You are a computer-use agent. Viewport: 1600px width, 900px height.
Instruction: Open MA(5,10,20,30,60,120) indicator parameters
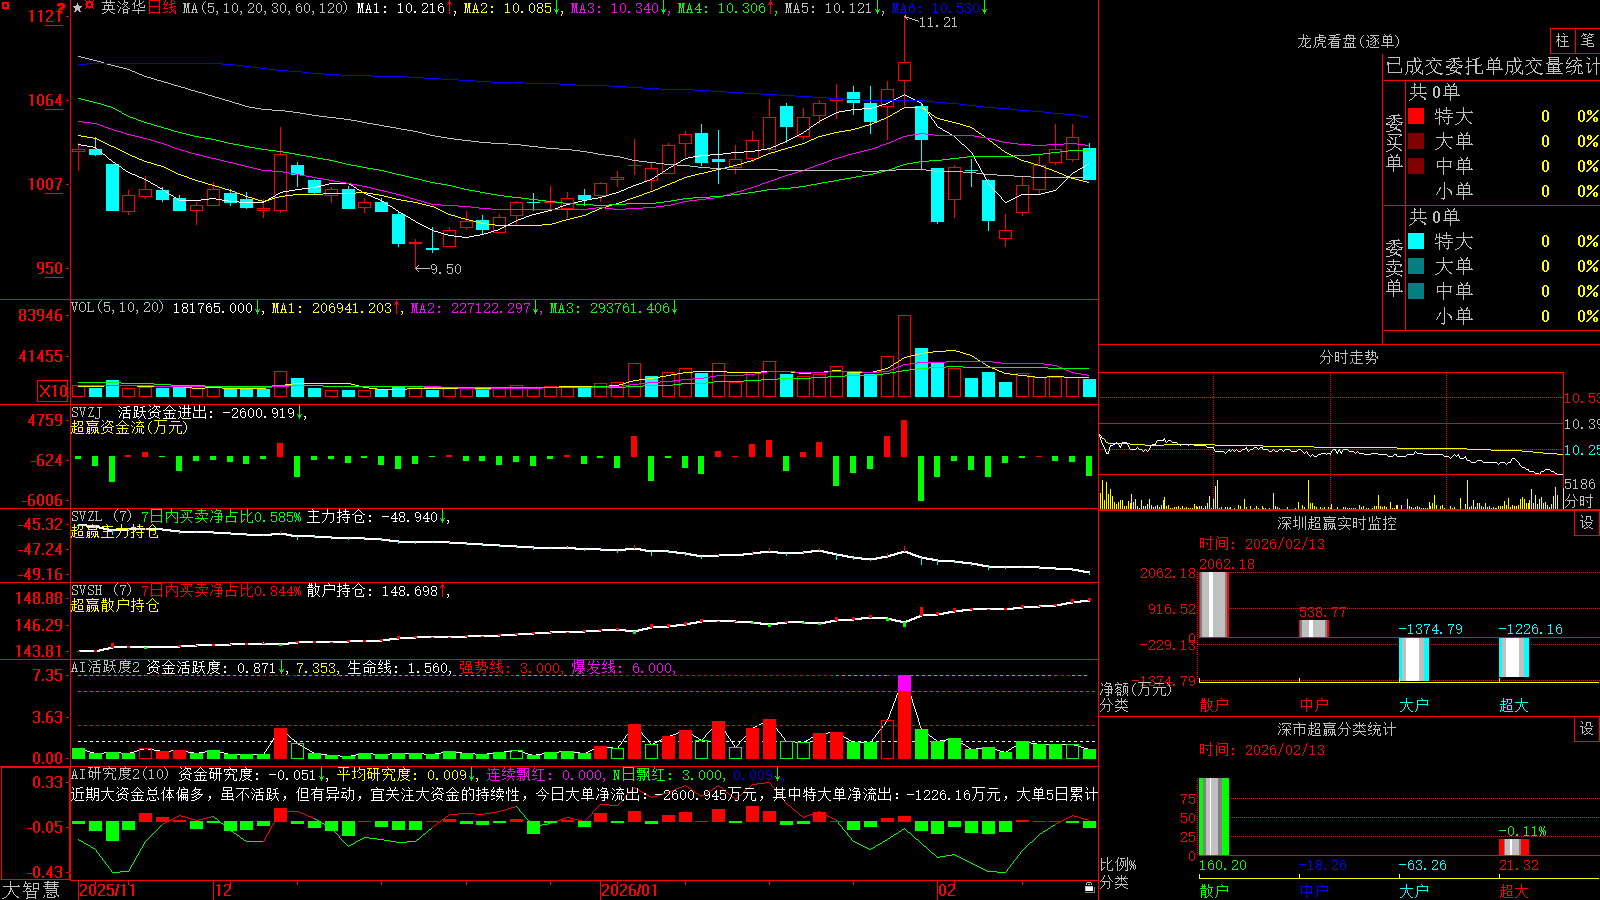pyautogui.click(x=265, y=8)
